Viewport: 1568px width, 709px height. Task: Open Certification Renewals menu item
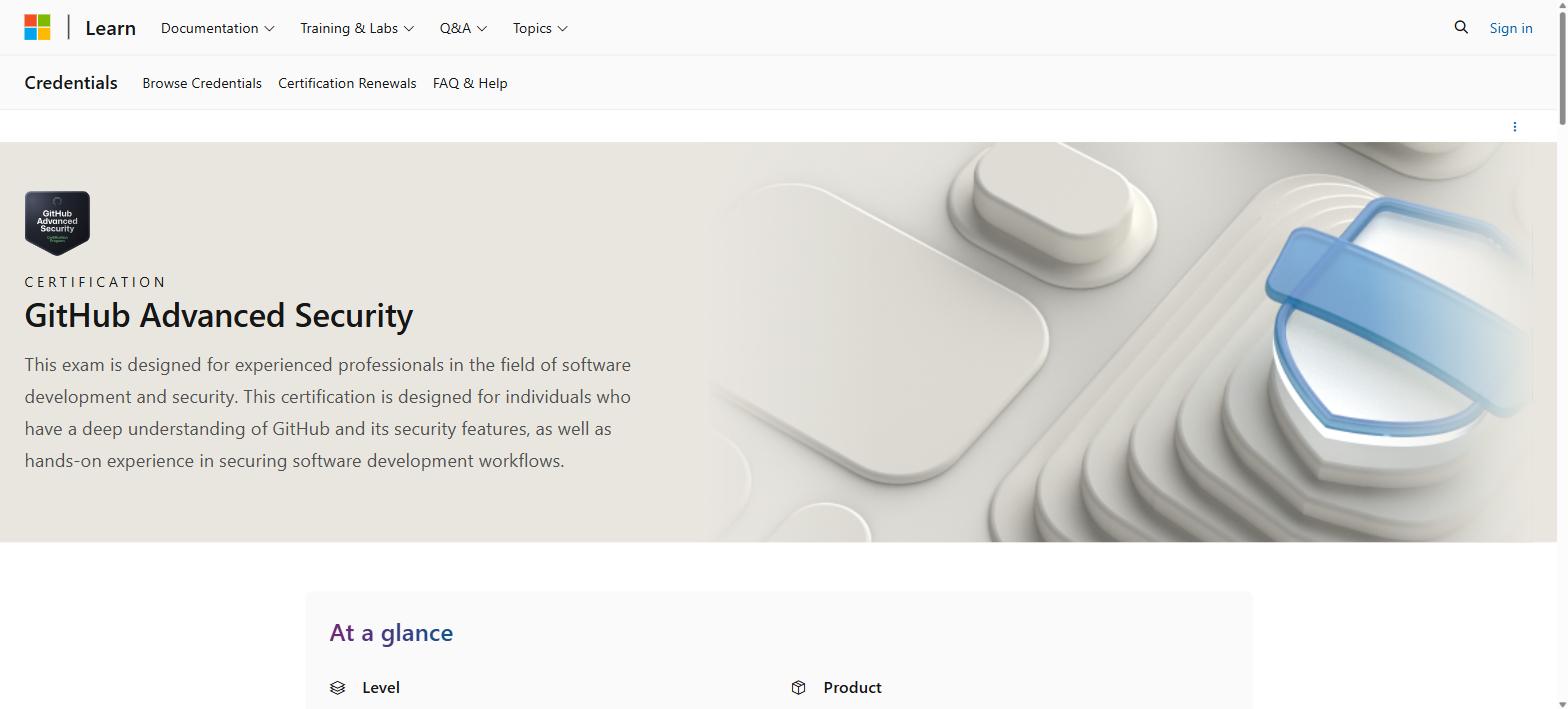pos(347,83)
